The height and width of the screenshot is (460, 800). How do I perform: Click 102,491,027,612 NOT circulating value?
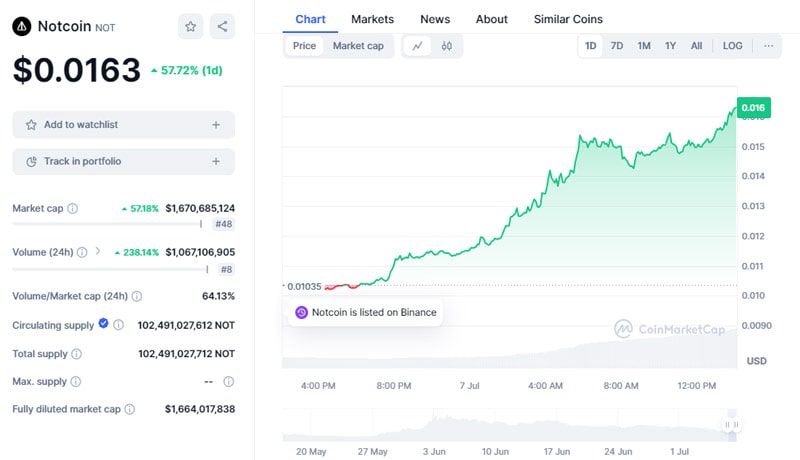click(x=186, y=325)
